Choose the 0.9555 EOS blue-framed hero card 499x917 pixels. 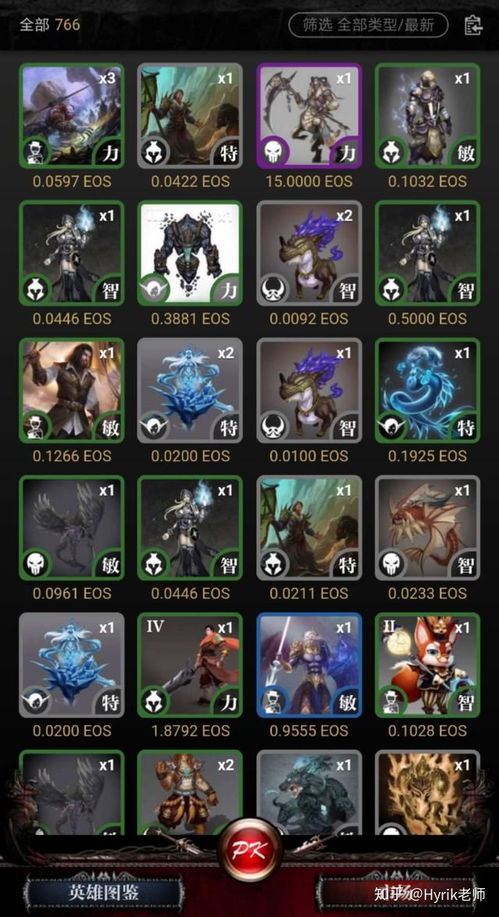pos(309,666)
